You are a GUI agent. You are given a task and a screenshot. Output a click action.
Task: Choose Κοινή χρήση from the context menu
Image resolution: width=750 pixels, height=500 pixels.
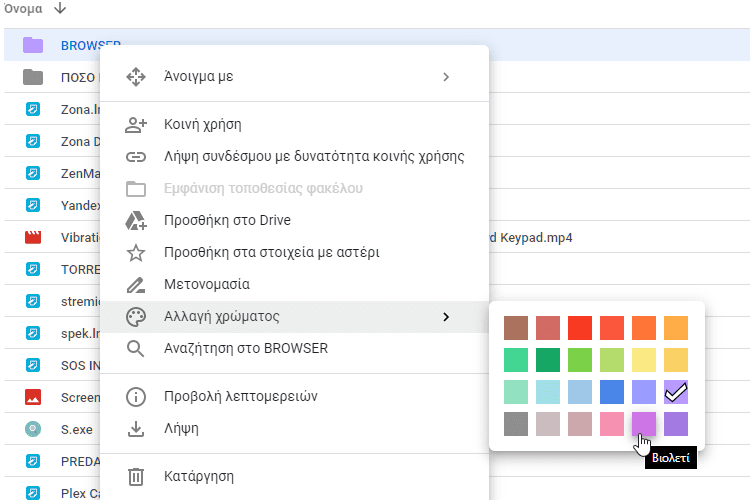click(x=203, y=125)
